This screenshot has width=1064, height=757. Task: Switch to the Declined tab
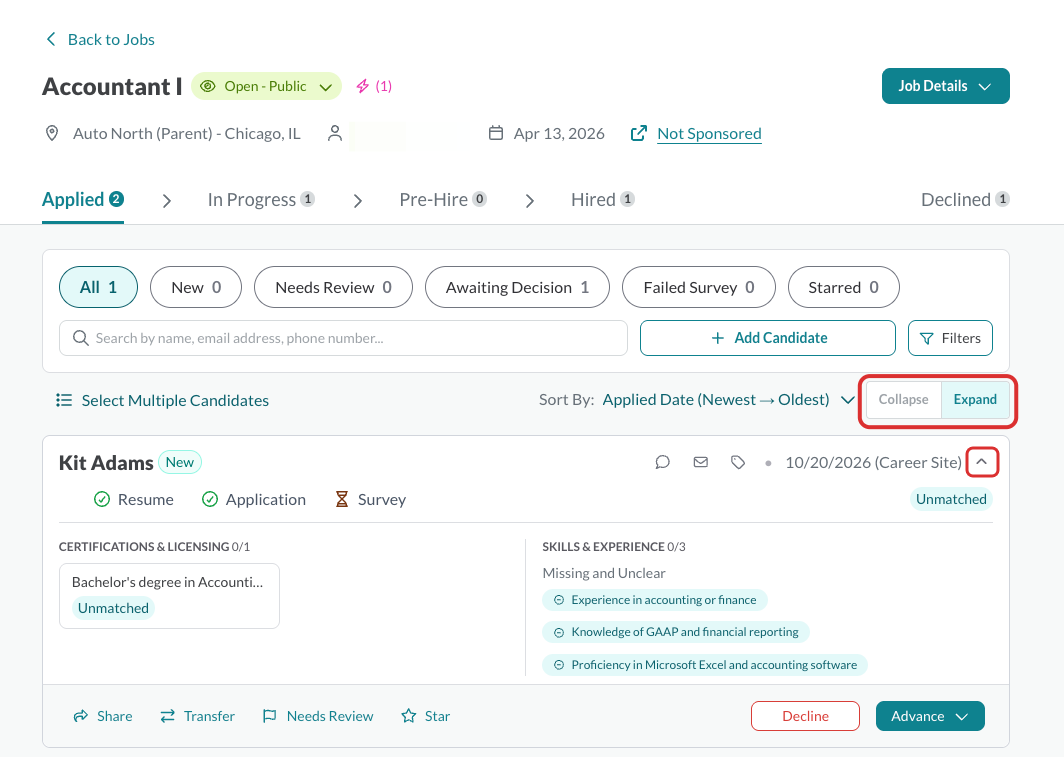click(965, 199)
